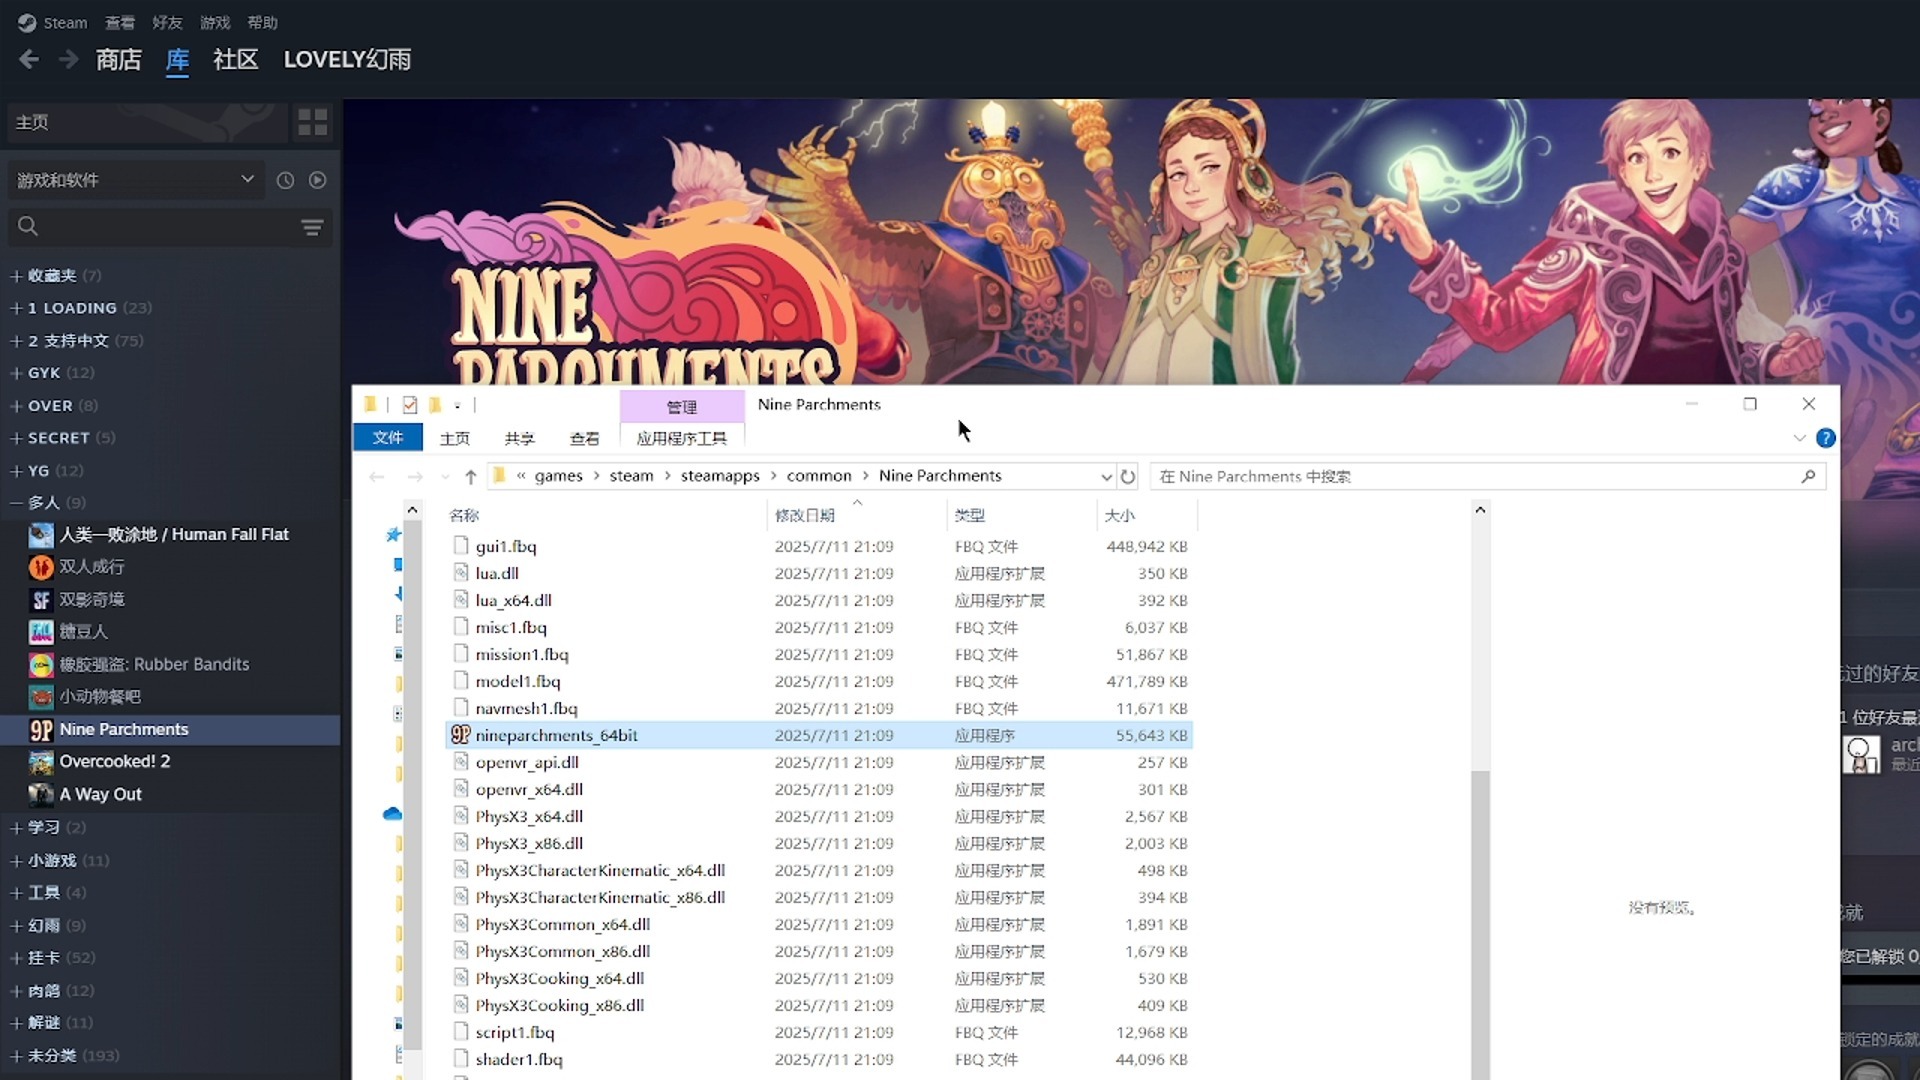Click the Explorer properties quick access icon

(x=409, y=405)
